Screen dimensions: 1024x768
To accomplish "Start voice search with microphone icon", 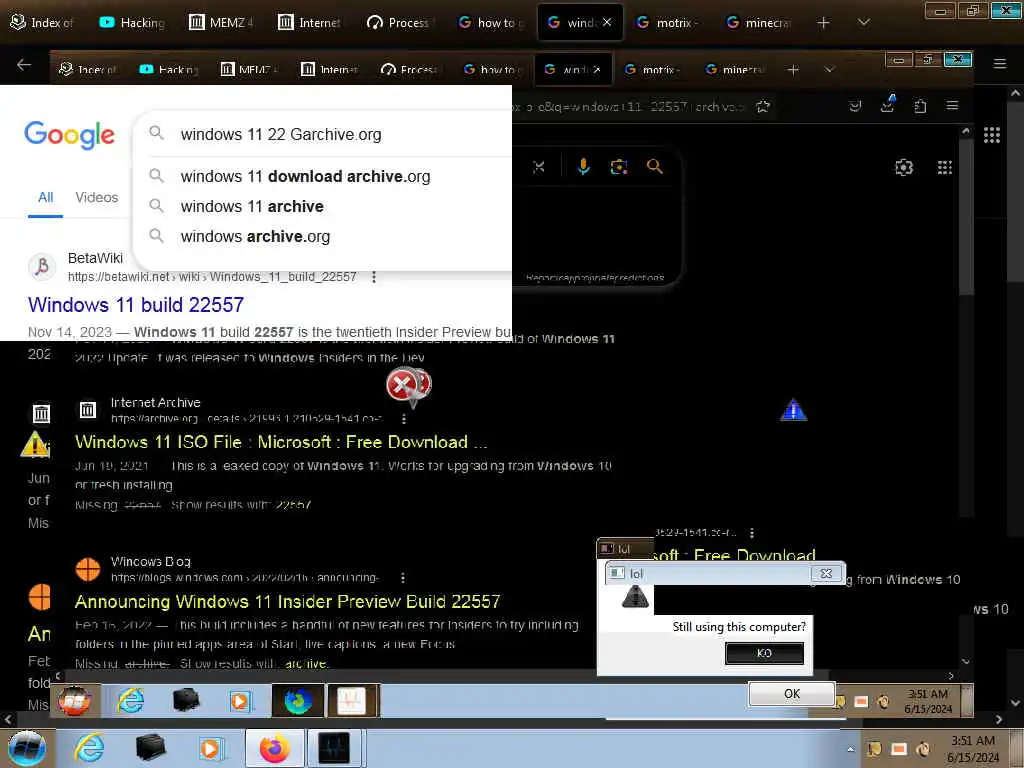I will (x=583, y=167).
